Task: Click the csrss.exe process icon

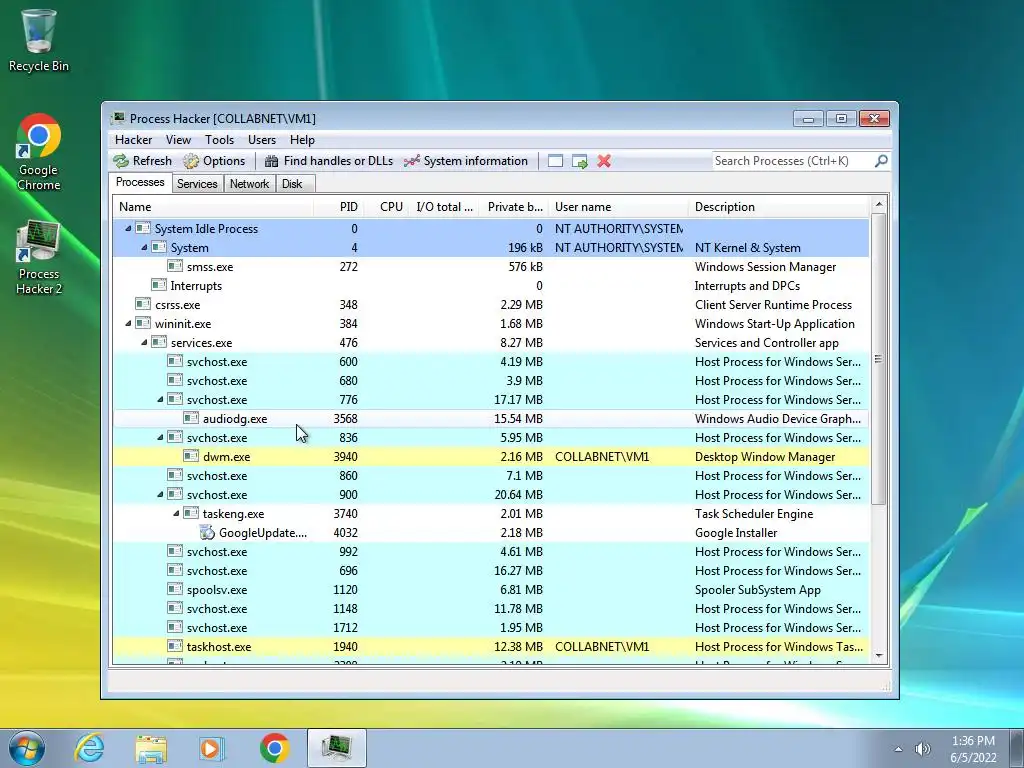Action: [x=142, y=304]
